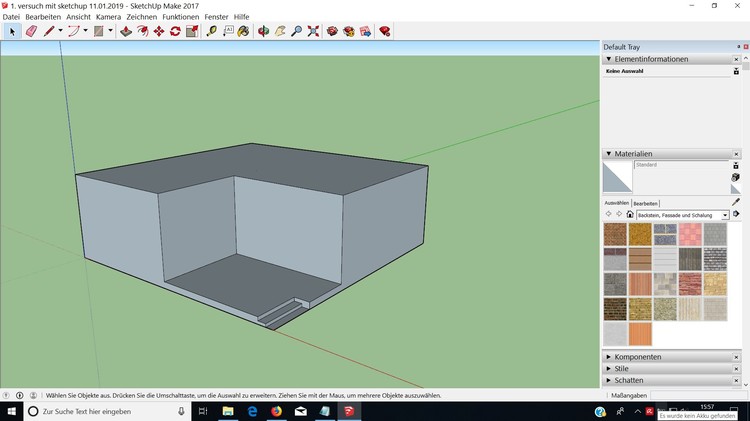Switch to the Auswählen materials tab
The image size is (750, 421).
(x=617, y=203)
